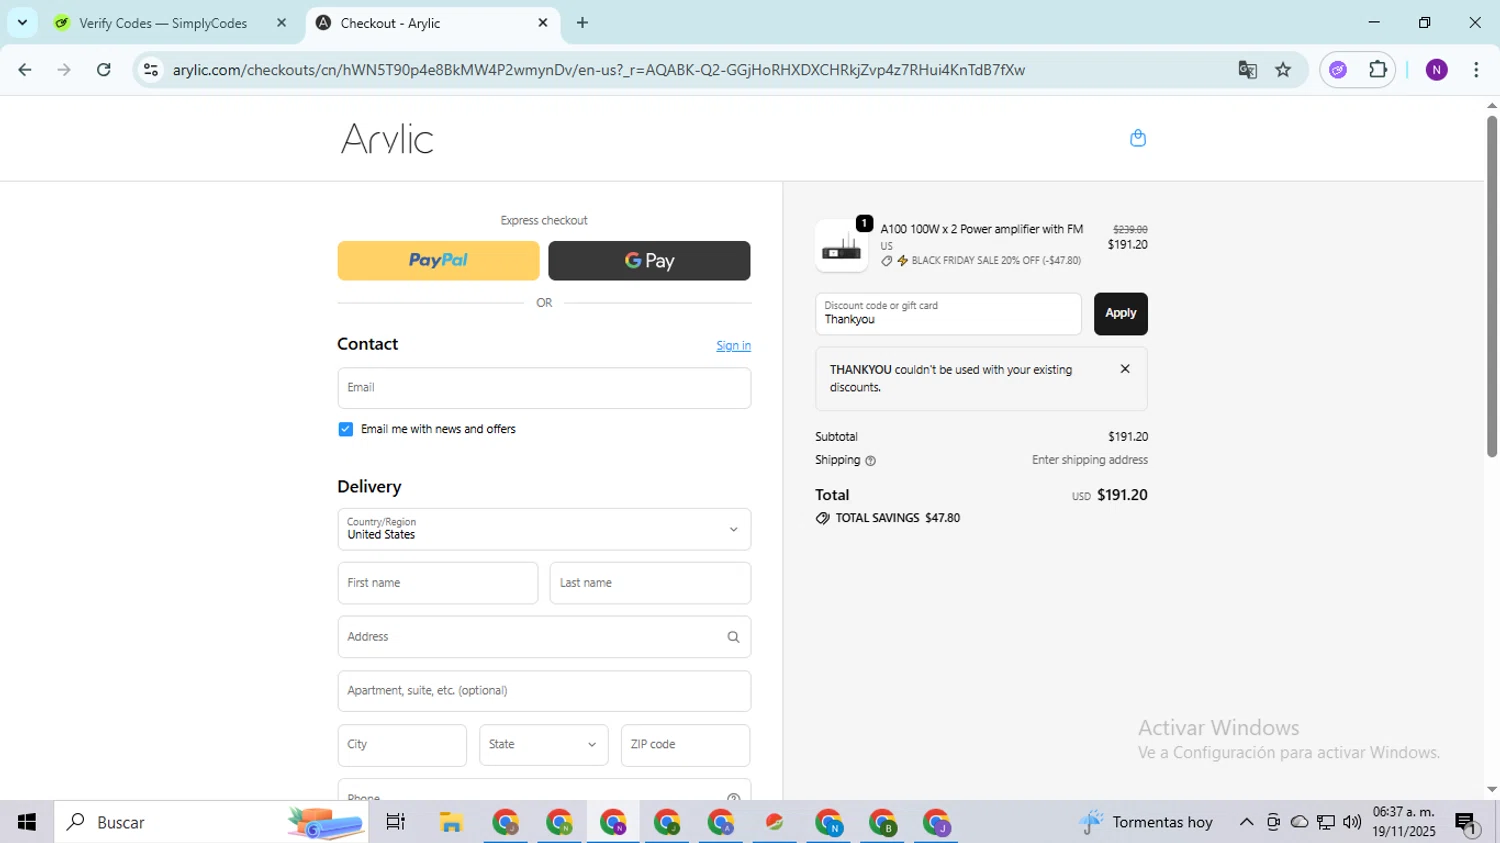Open the shopping bag cart icon
This screenshot has height=843, width=1500.
1137,138
